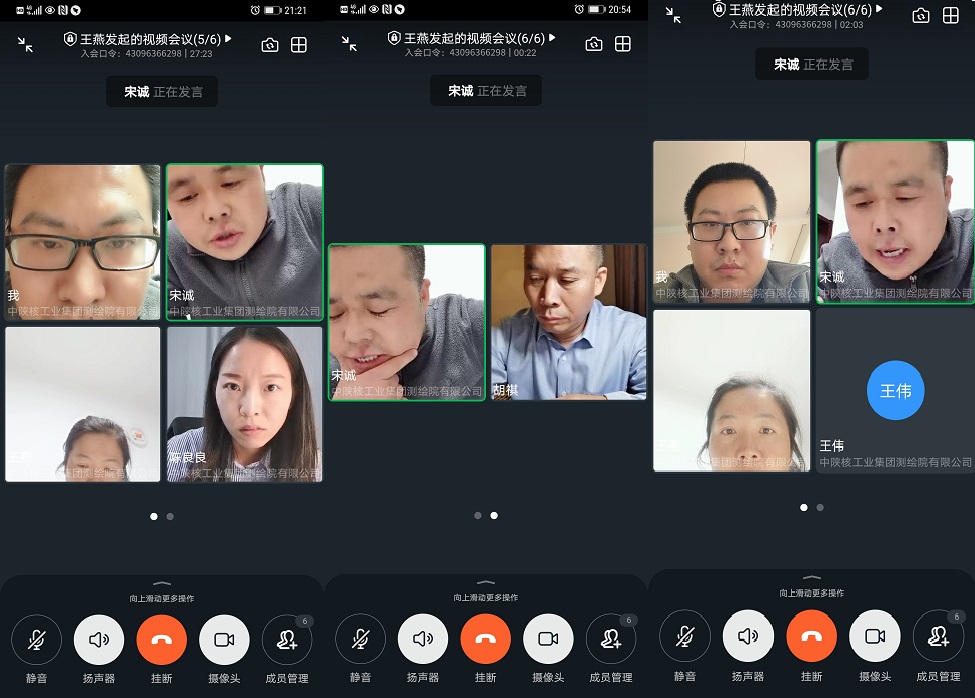Select the 胡祺 video tile
975x698 pixels.
tap(568, 322)
